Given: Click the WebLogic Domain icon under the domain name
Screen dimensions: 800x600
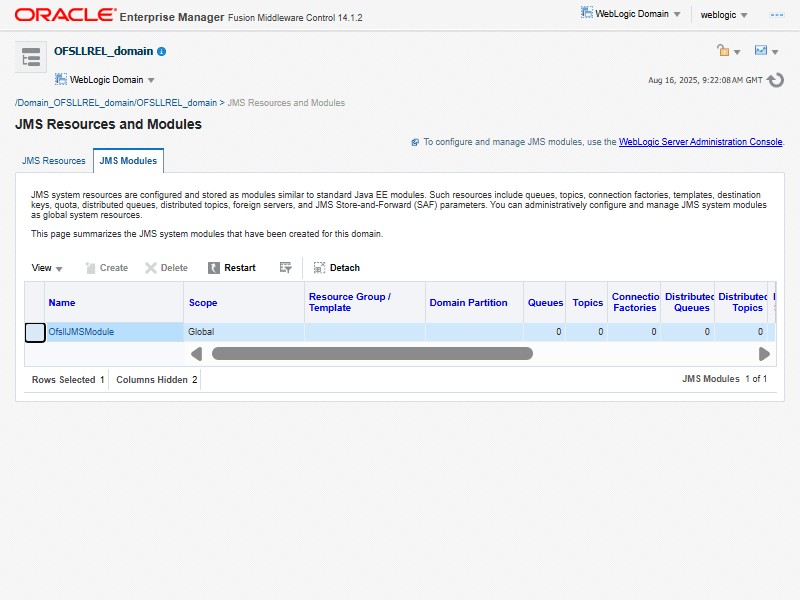Looking at the screenshot, I should [61, 79].
